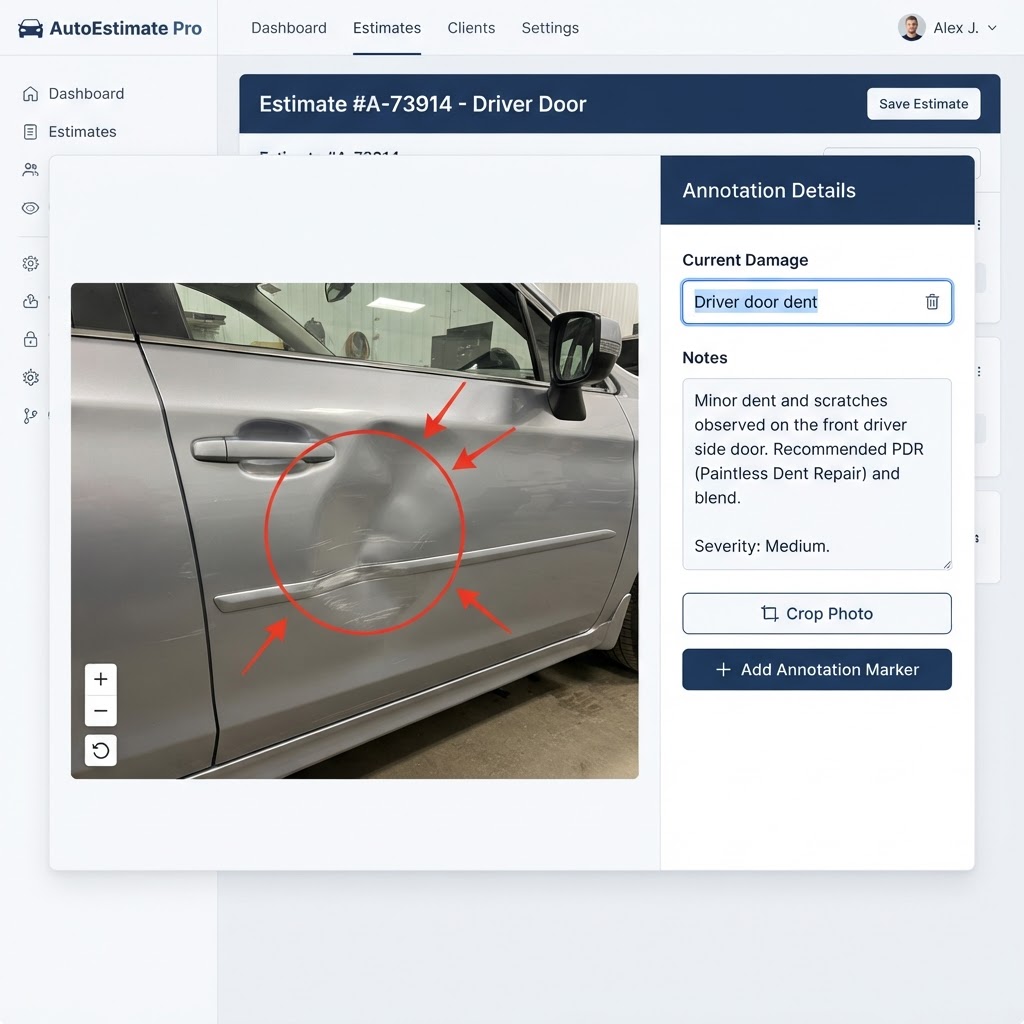The height and width of the screenshot is (1024, 1024).
Task: Open the upper three-dot menu behind the panel
Action: pyautogui.click(x=978, y=225)
